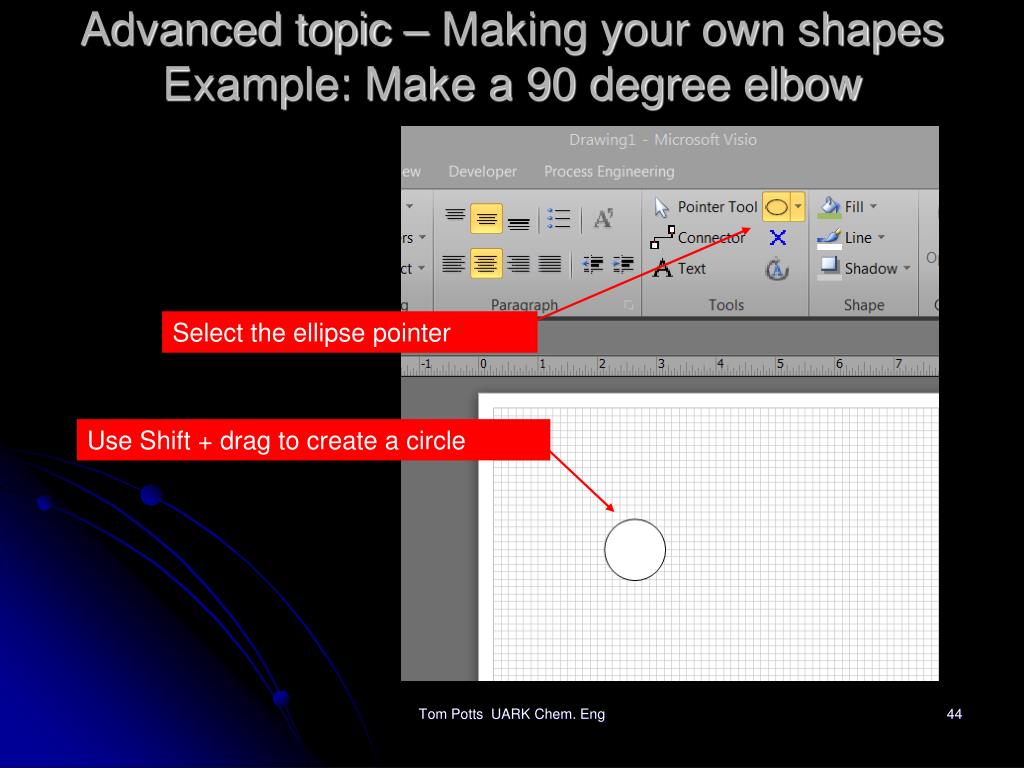The image size is (1024, 768).
Task: Click the horizontal ruler at mark 3
Action: point(660,365)
